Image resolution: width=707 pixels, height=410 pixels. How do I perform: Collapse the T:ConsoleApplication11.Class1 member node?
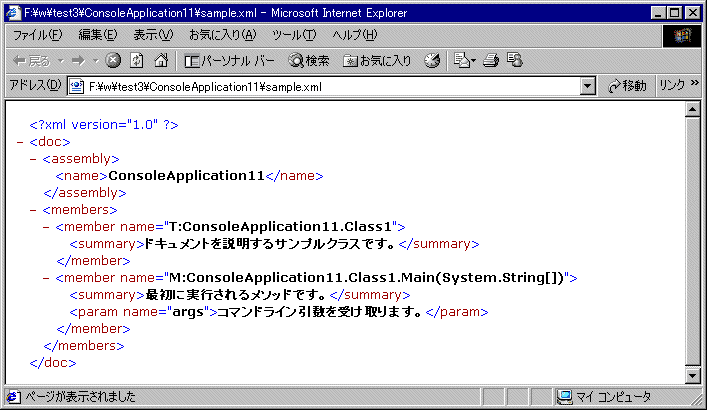click(x=46, y=227)
